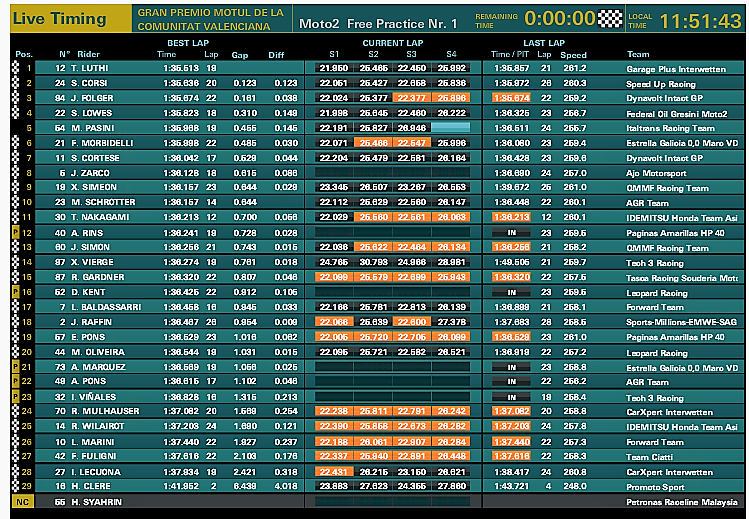The width and height of the screenshot is (749, 519).
Task: Click the Gran Premio Motul event title
Action: point(211,20)
